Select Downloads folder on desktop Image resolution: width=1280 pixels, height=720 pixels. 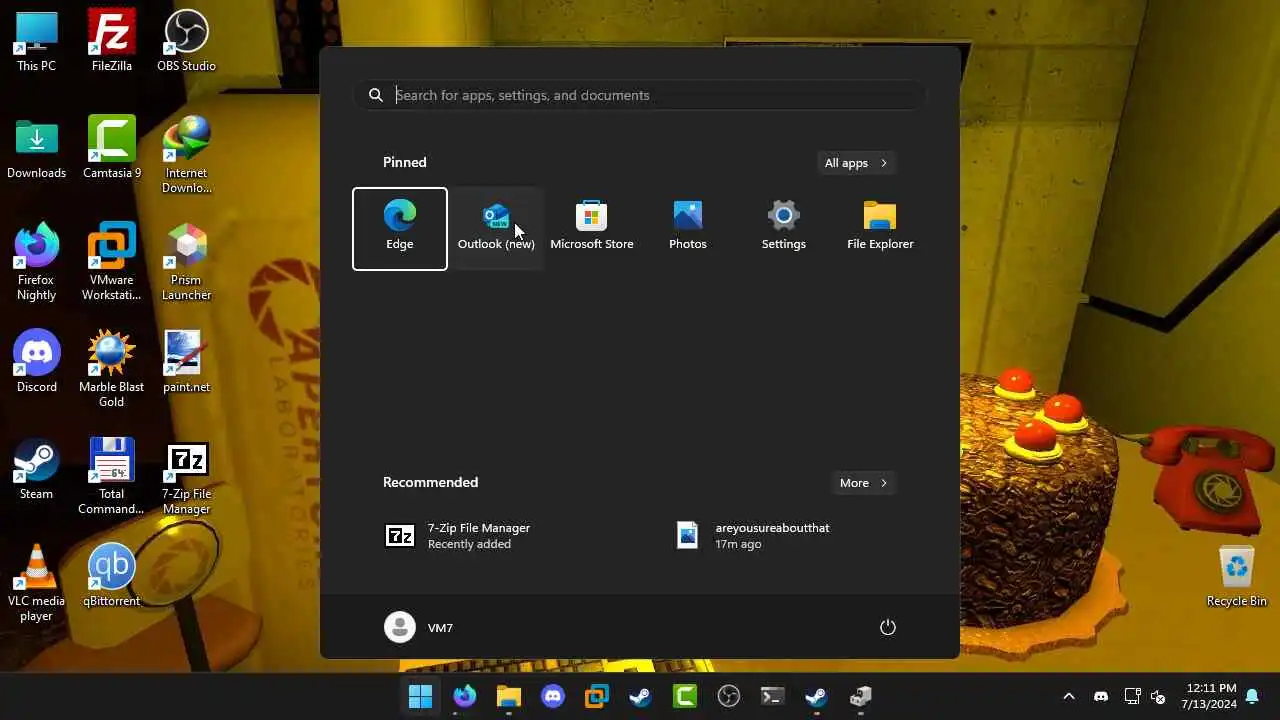(x=36, y=149)
